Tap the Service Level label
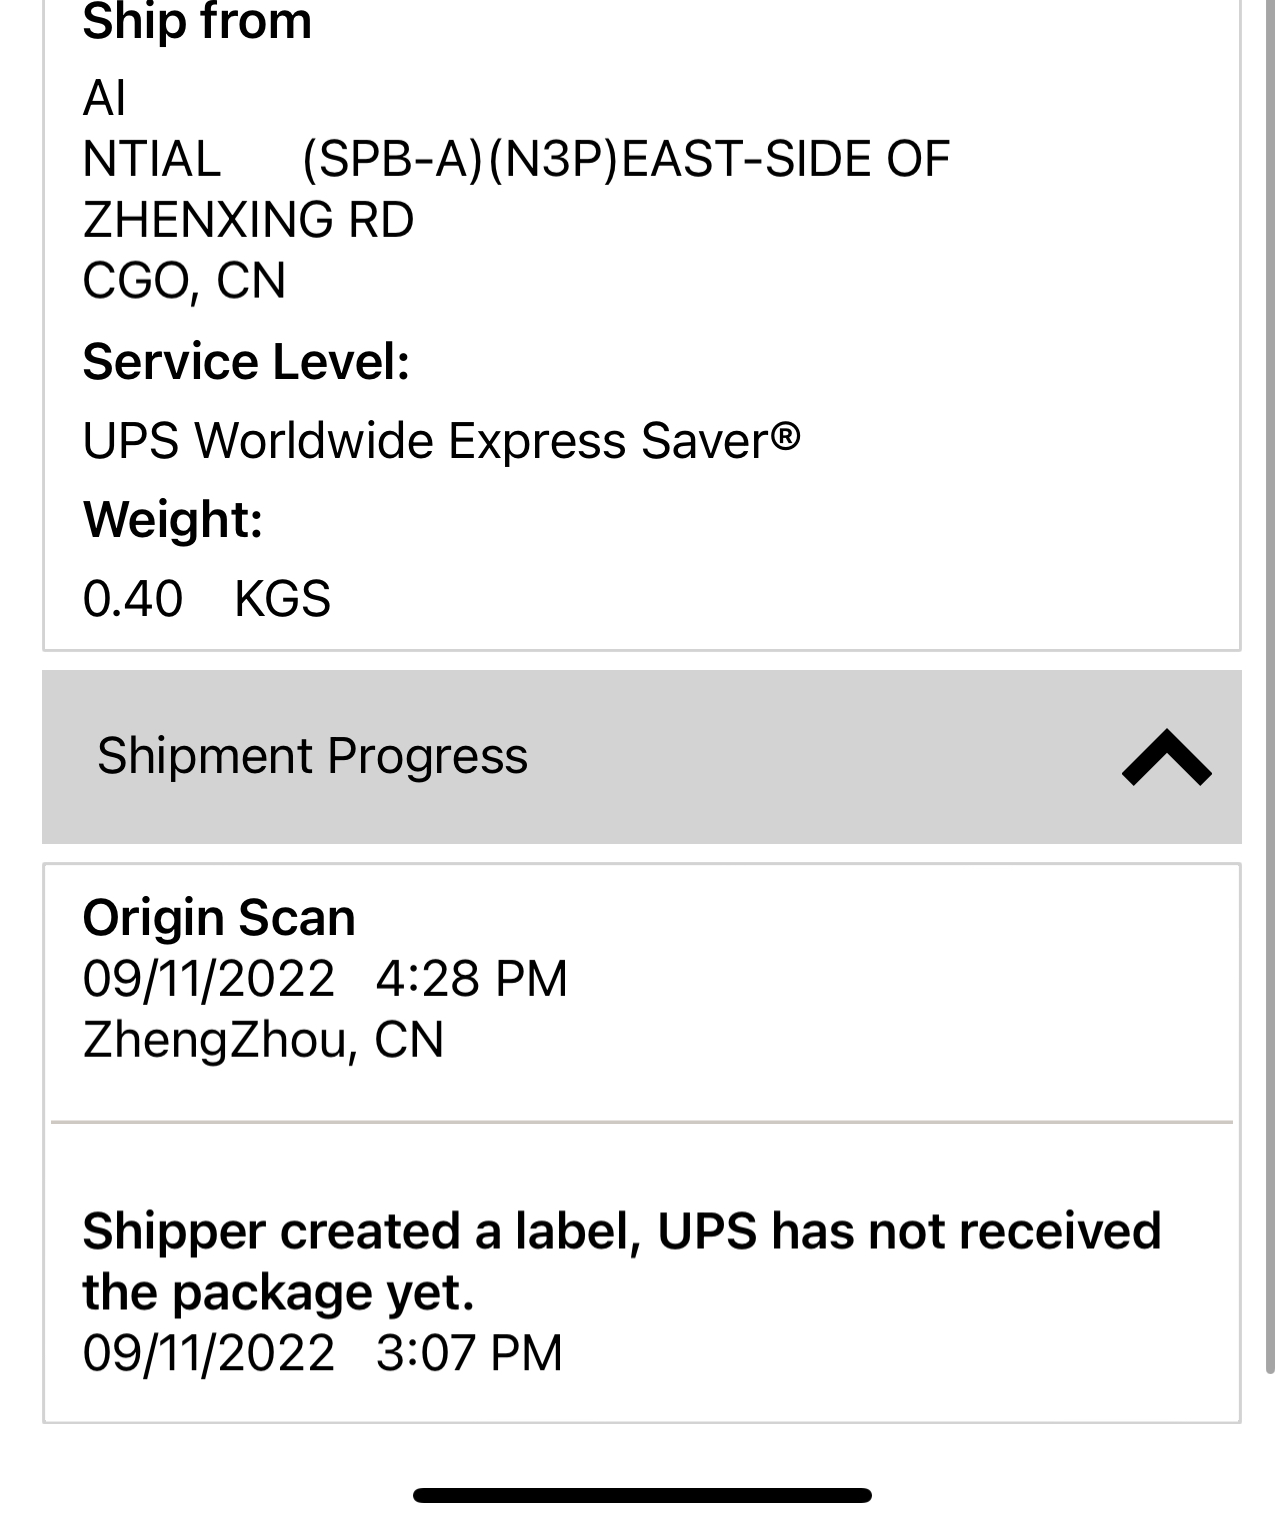Viewport: 1284px width, 1527px height. pyautogui.click(x=246, y=361)
